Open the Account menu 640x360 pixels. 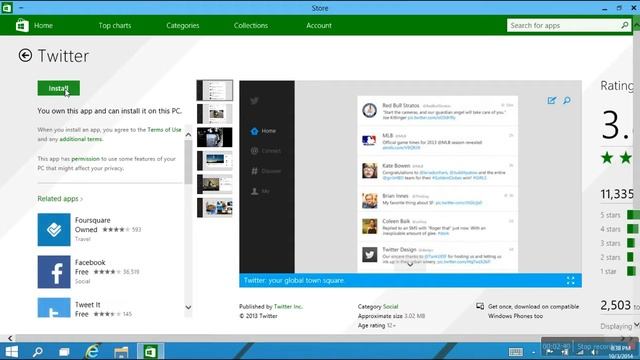[319, 25]
